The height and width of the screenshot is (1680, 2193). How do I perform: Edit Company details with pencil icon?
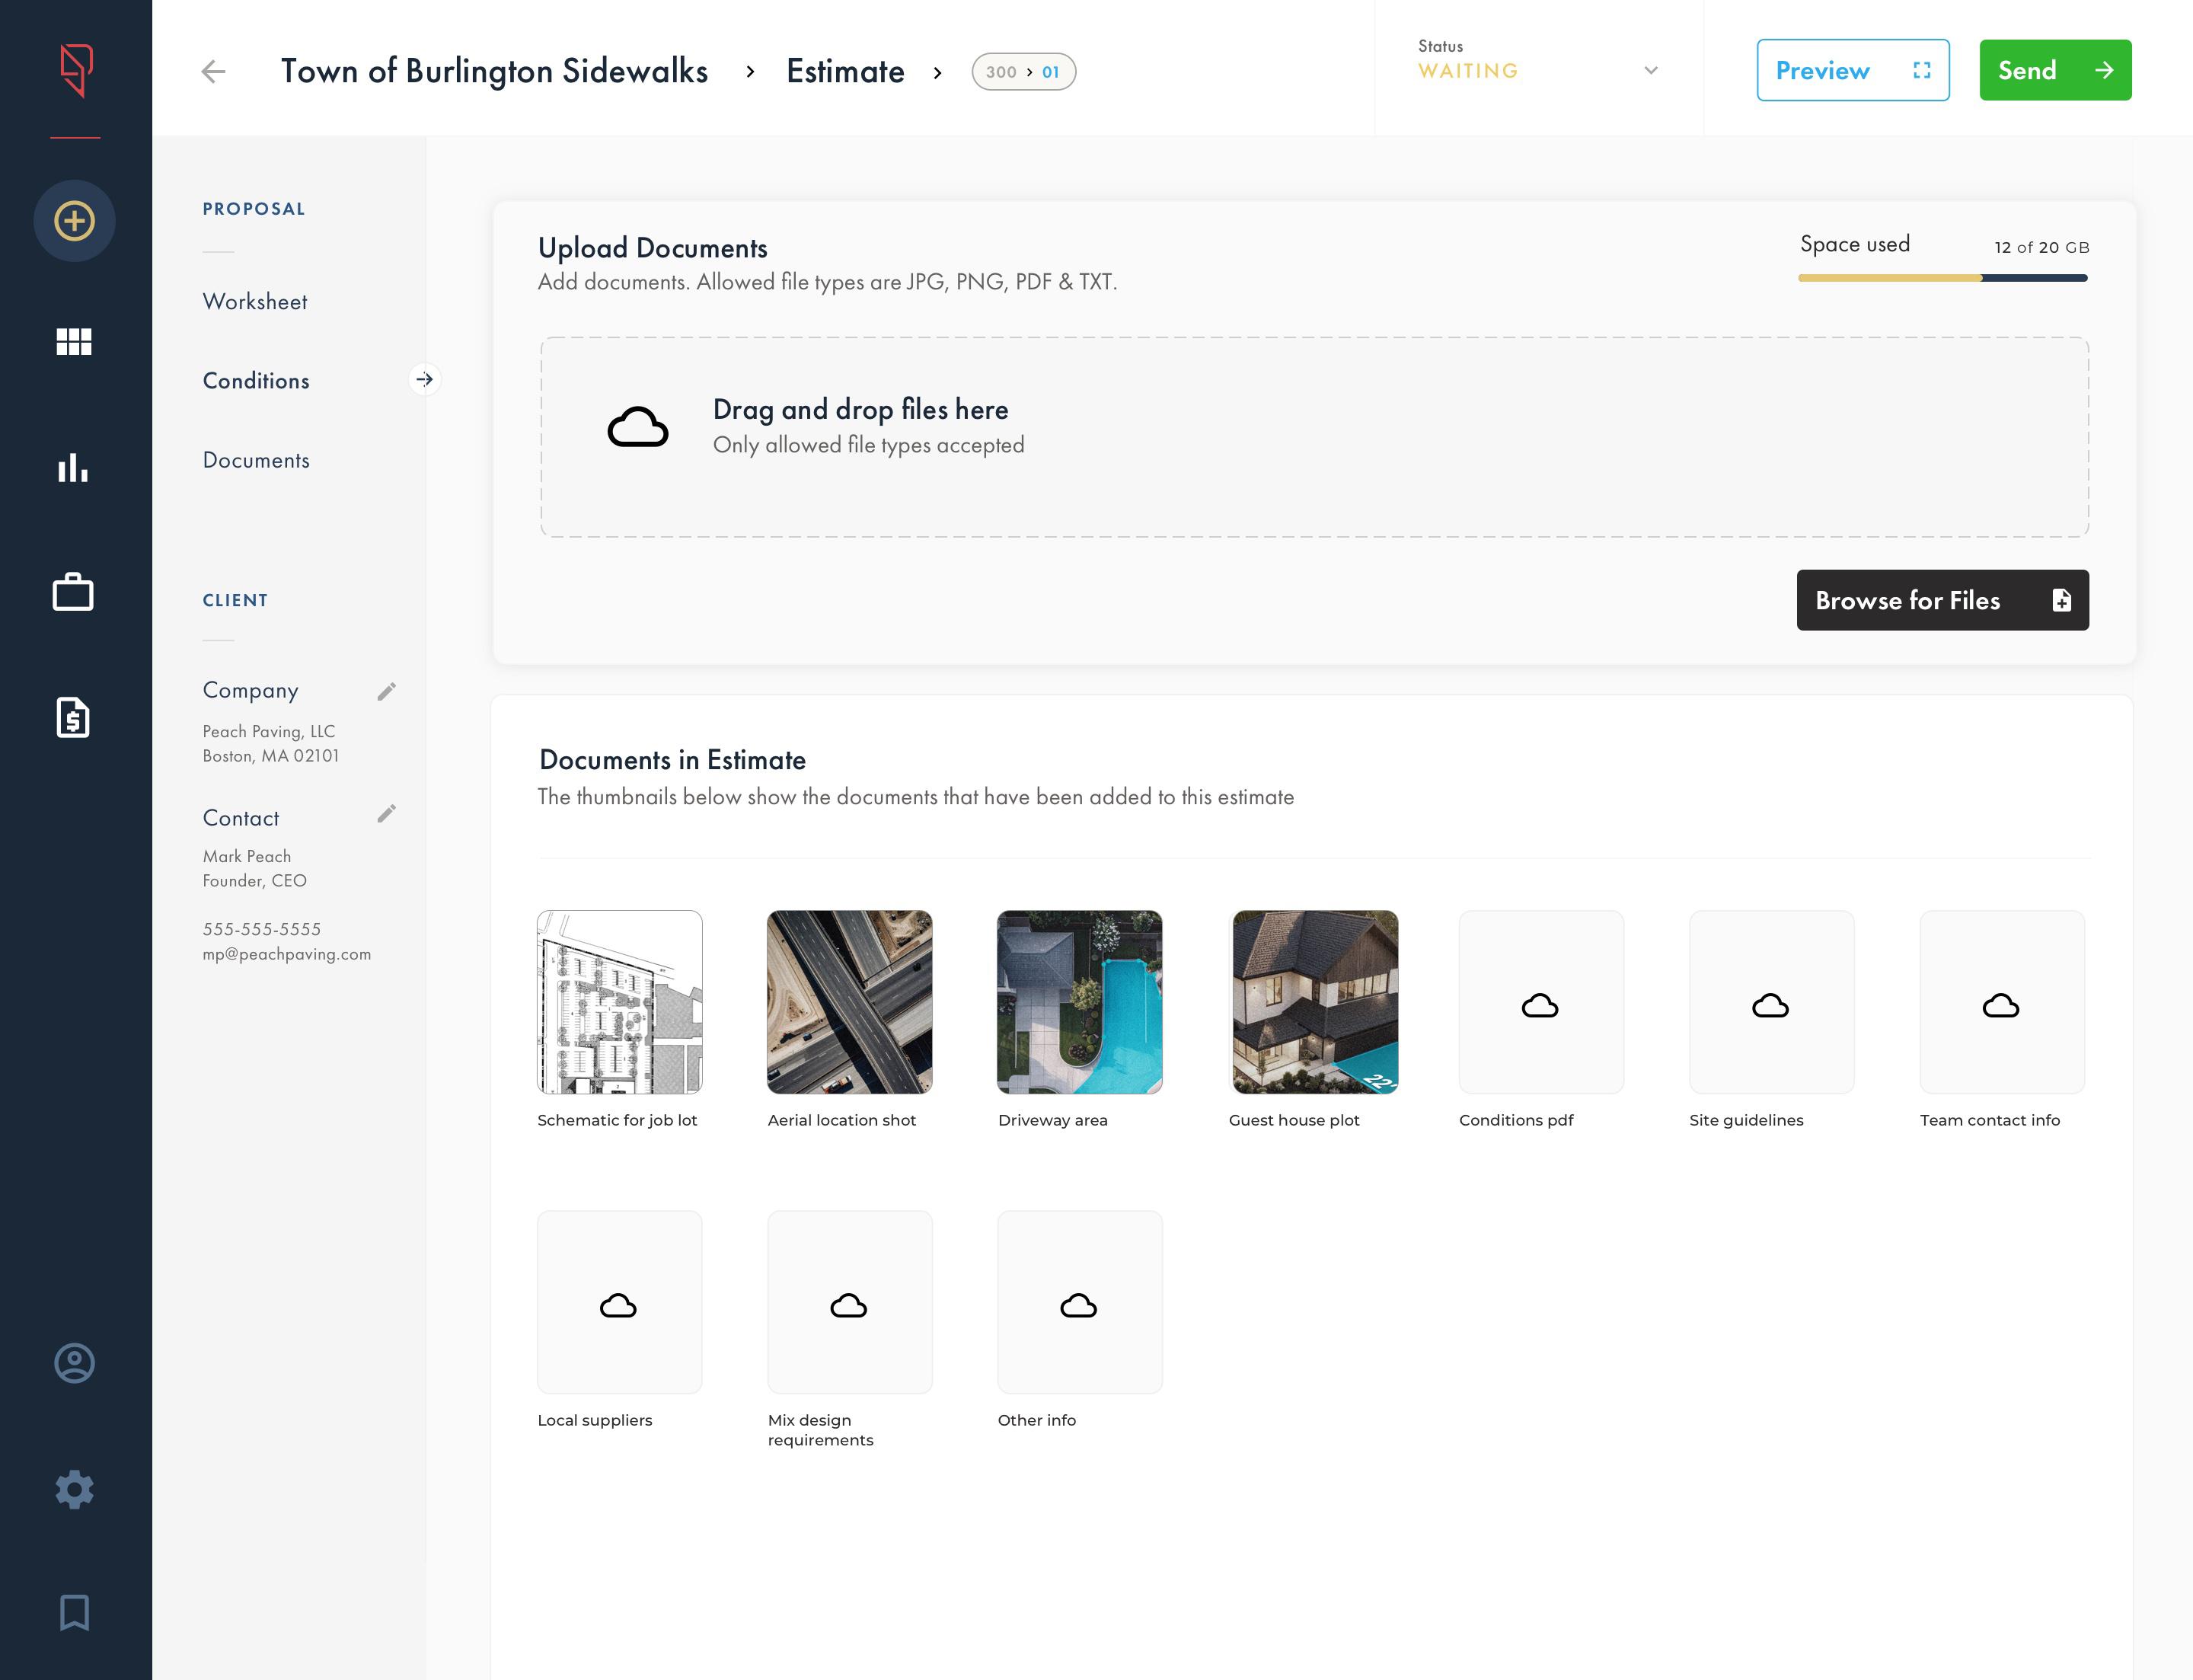click(387, 691)
